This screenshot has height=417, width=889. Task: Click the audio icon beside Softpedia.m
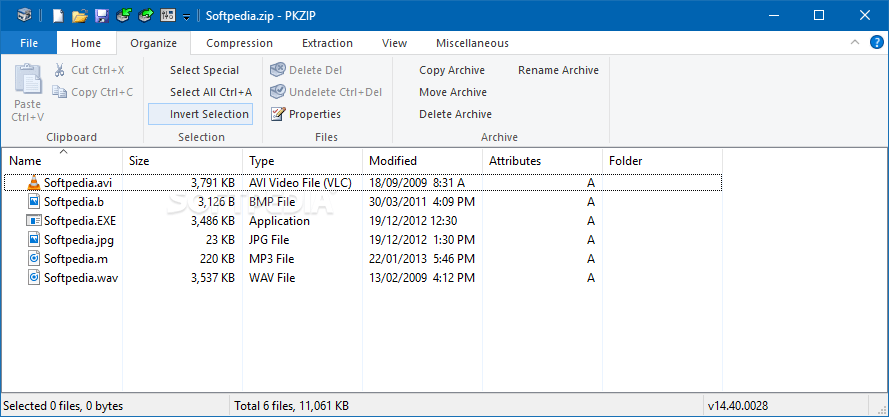(34, 259)
